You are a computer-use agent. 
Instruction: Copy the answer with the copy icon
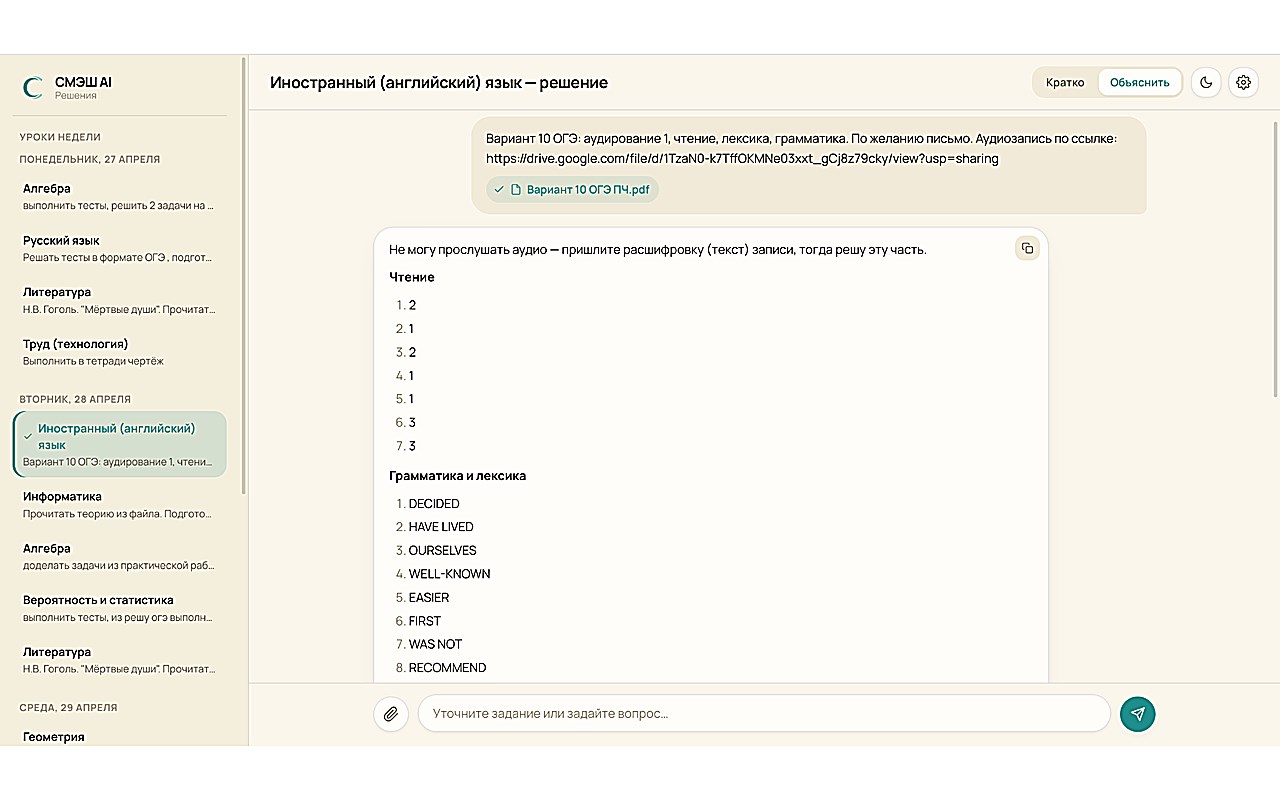point(1027,248)
